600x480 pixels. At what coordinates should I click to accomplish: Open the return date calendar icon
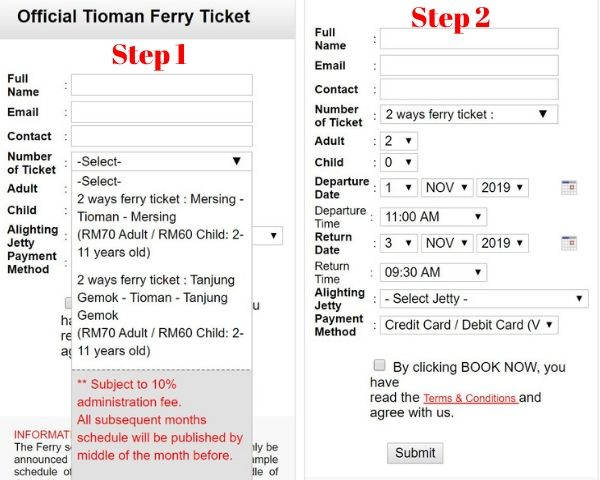[x=569, y=243]
